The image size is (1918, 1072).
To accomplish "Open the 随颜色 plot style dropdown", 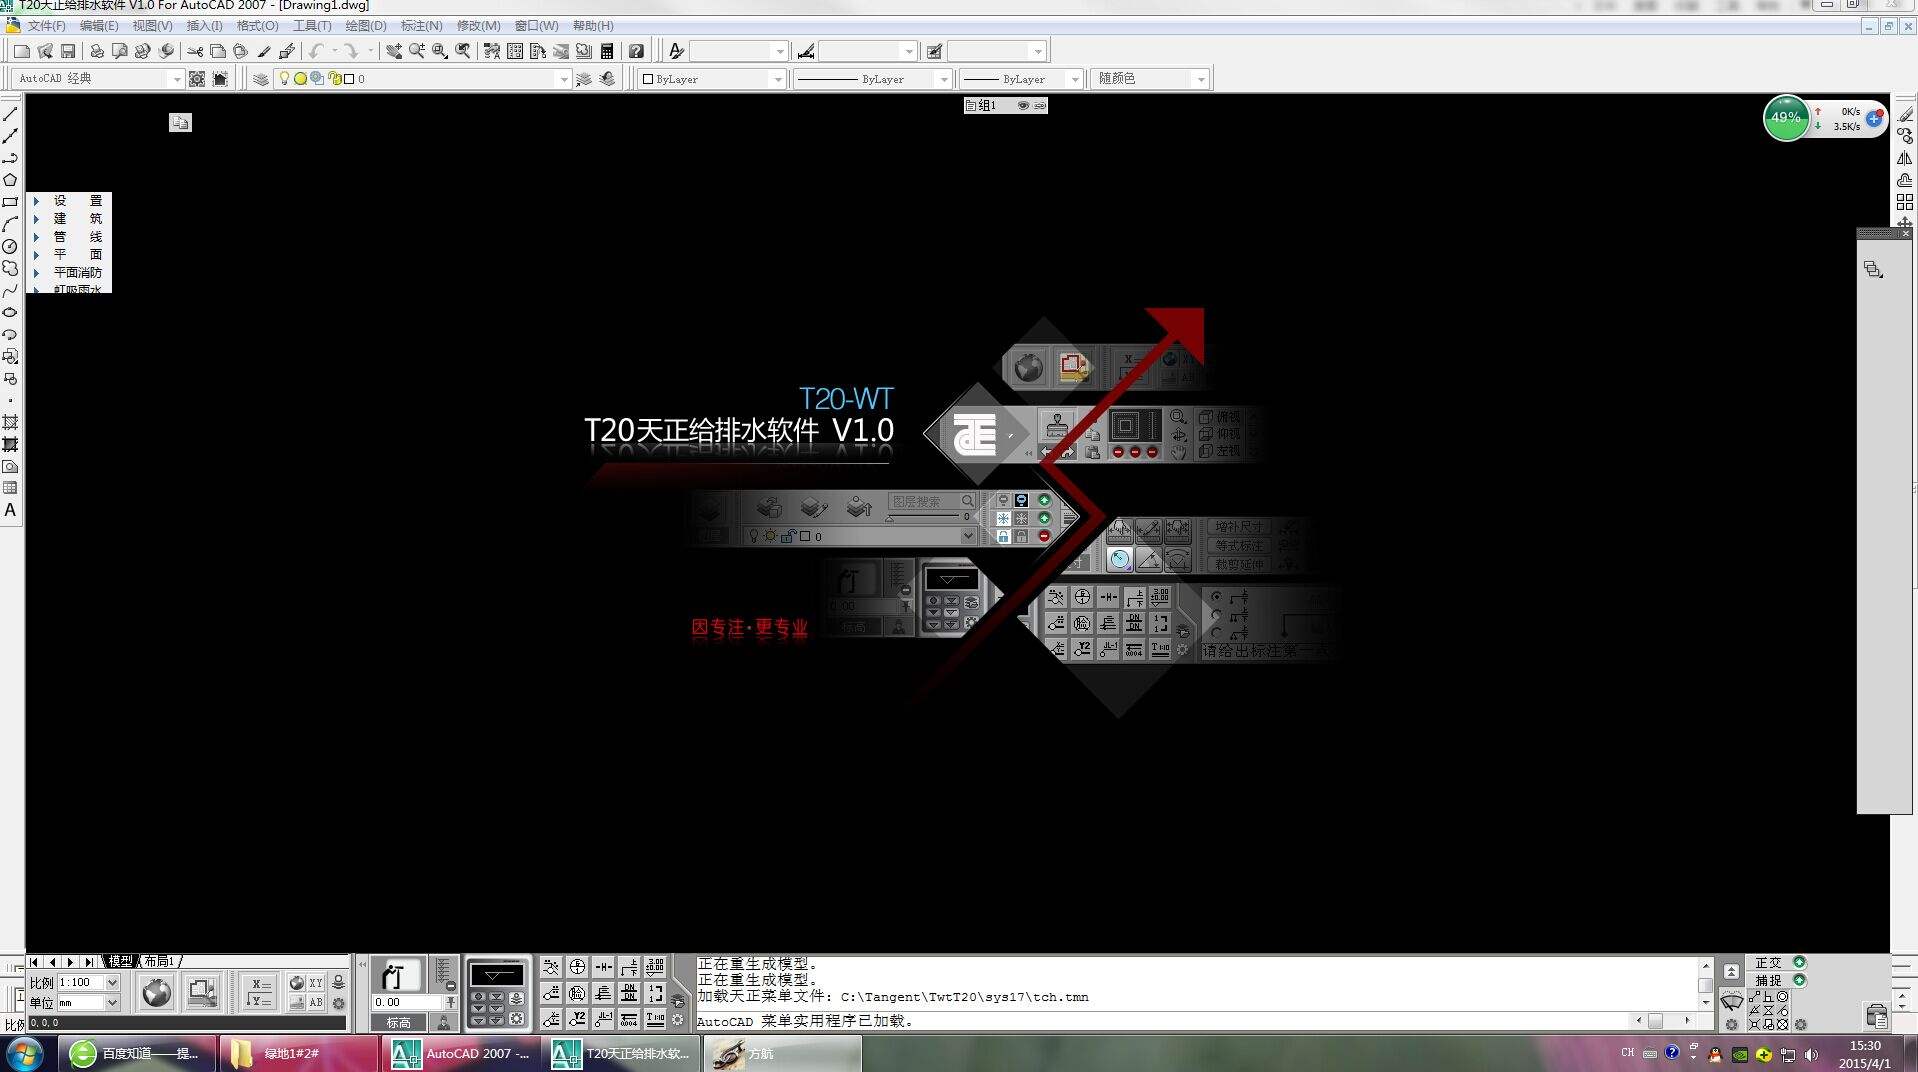I will tap(1201, 79).
